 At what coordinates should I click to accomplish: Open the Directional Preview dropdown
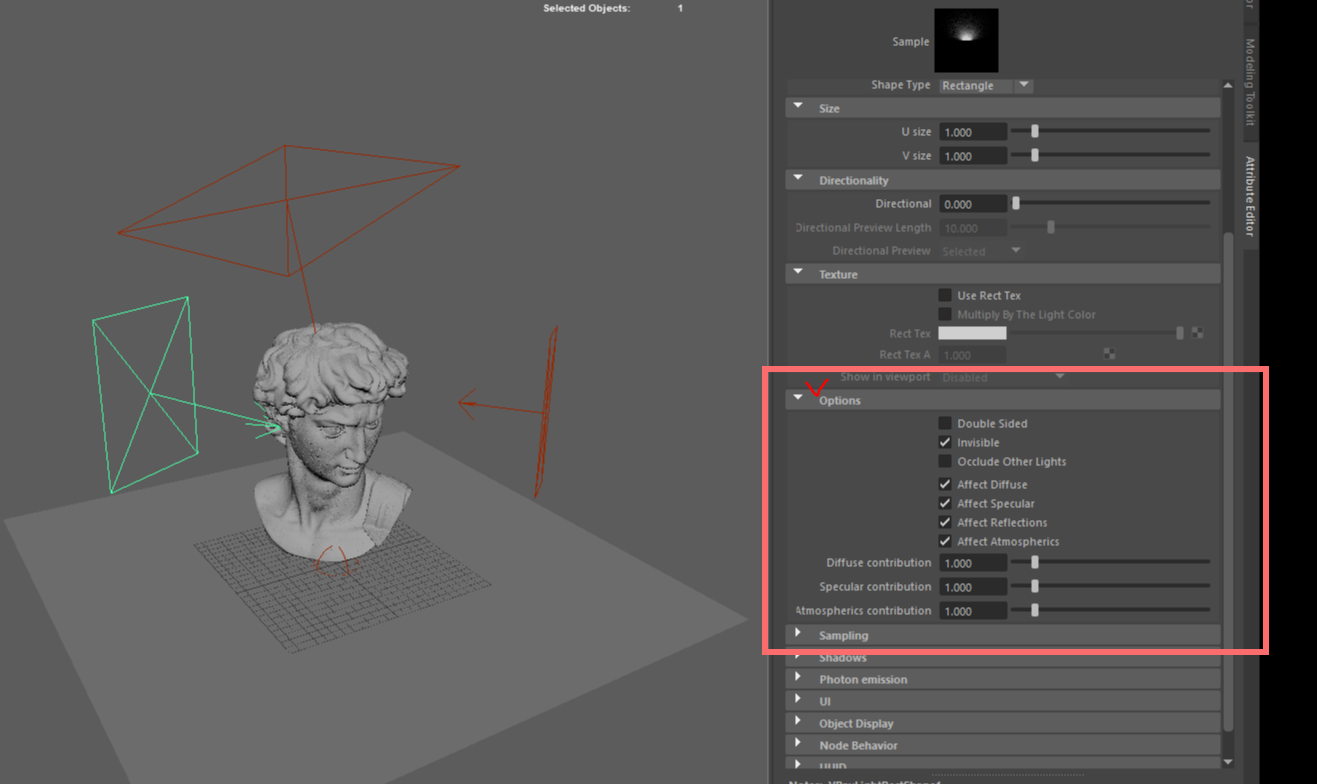[x=981, y=251]
